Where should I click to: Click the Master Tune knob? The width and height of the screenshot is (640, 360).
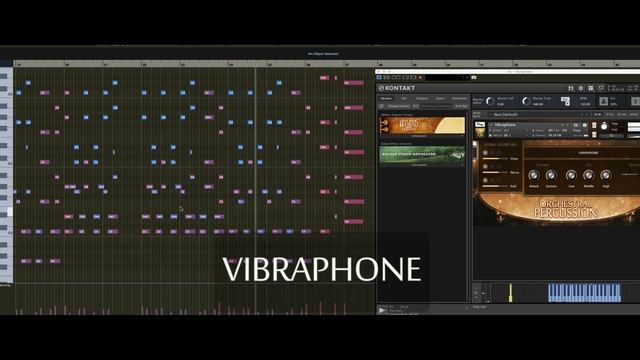click(x=527, y=101)
